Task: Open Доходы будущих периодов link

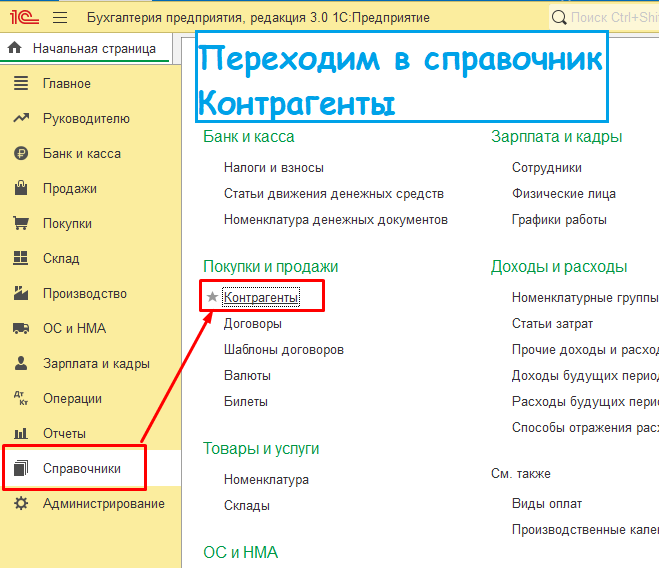Action: pyautogui.click(x=585, y=375)
